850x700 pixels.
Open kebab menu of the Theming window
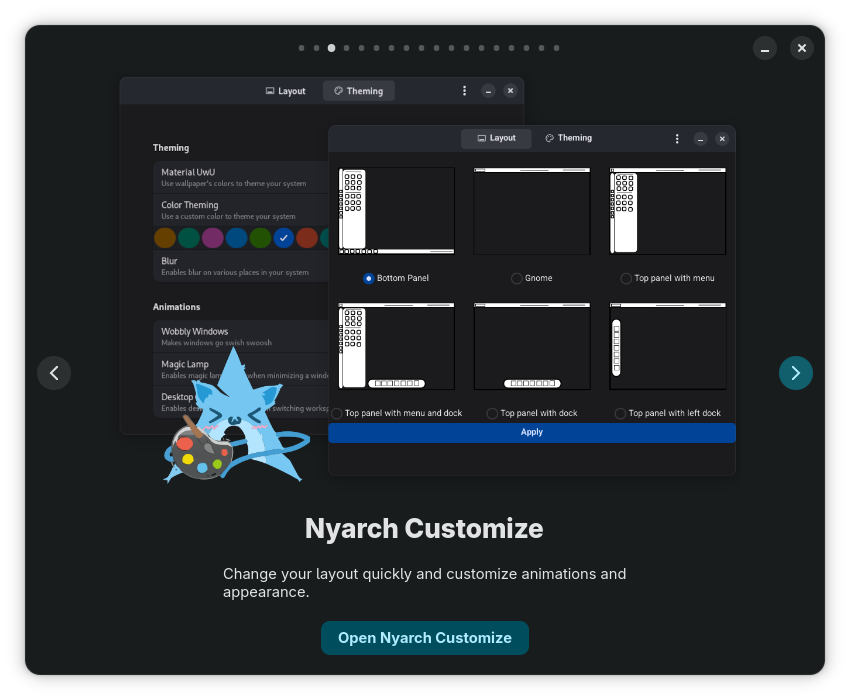[464, 91]
